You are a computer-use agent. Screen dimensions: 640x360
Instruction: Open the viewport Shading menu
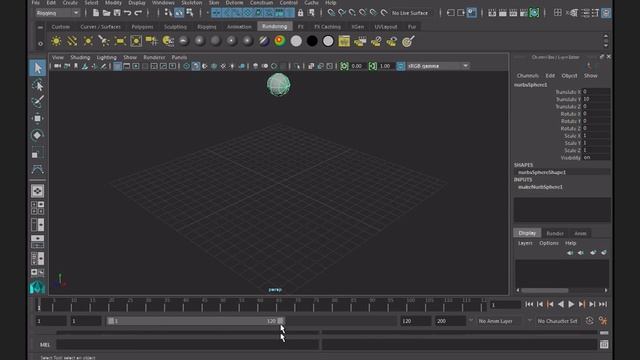click(80, 58)
